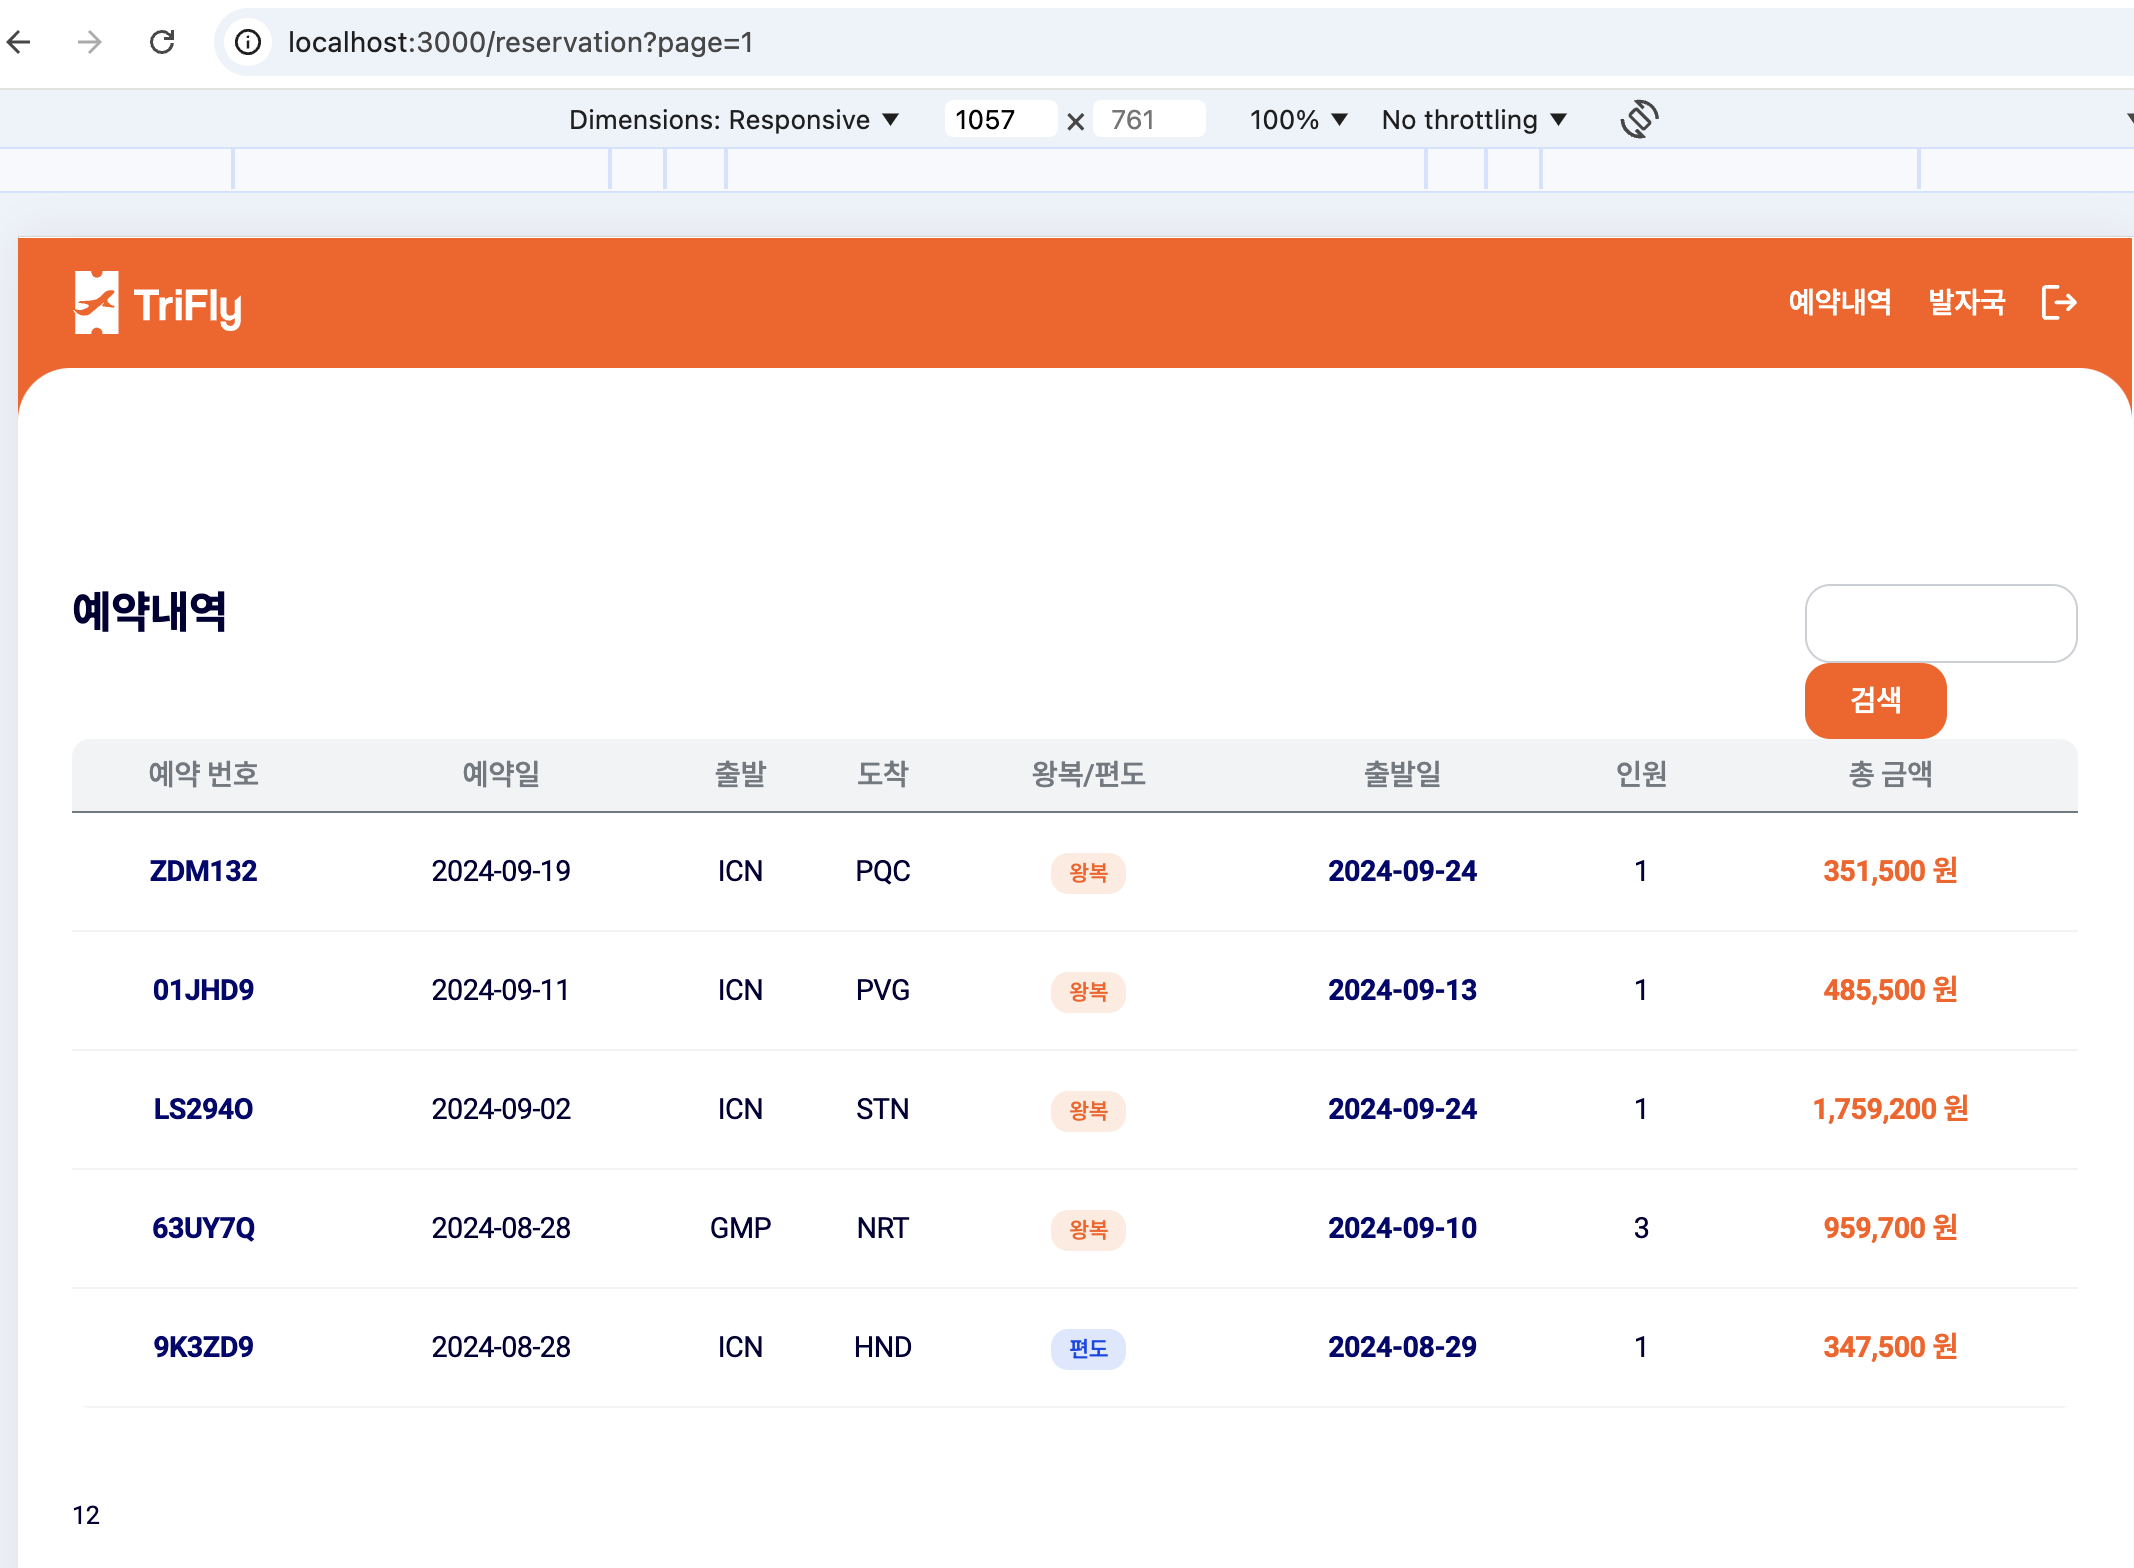Open the 100% zoom dropdown
Image resolution: width=2134 pixels, height=1568 pixels.
(1298, 120)
